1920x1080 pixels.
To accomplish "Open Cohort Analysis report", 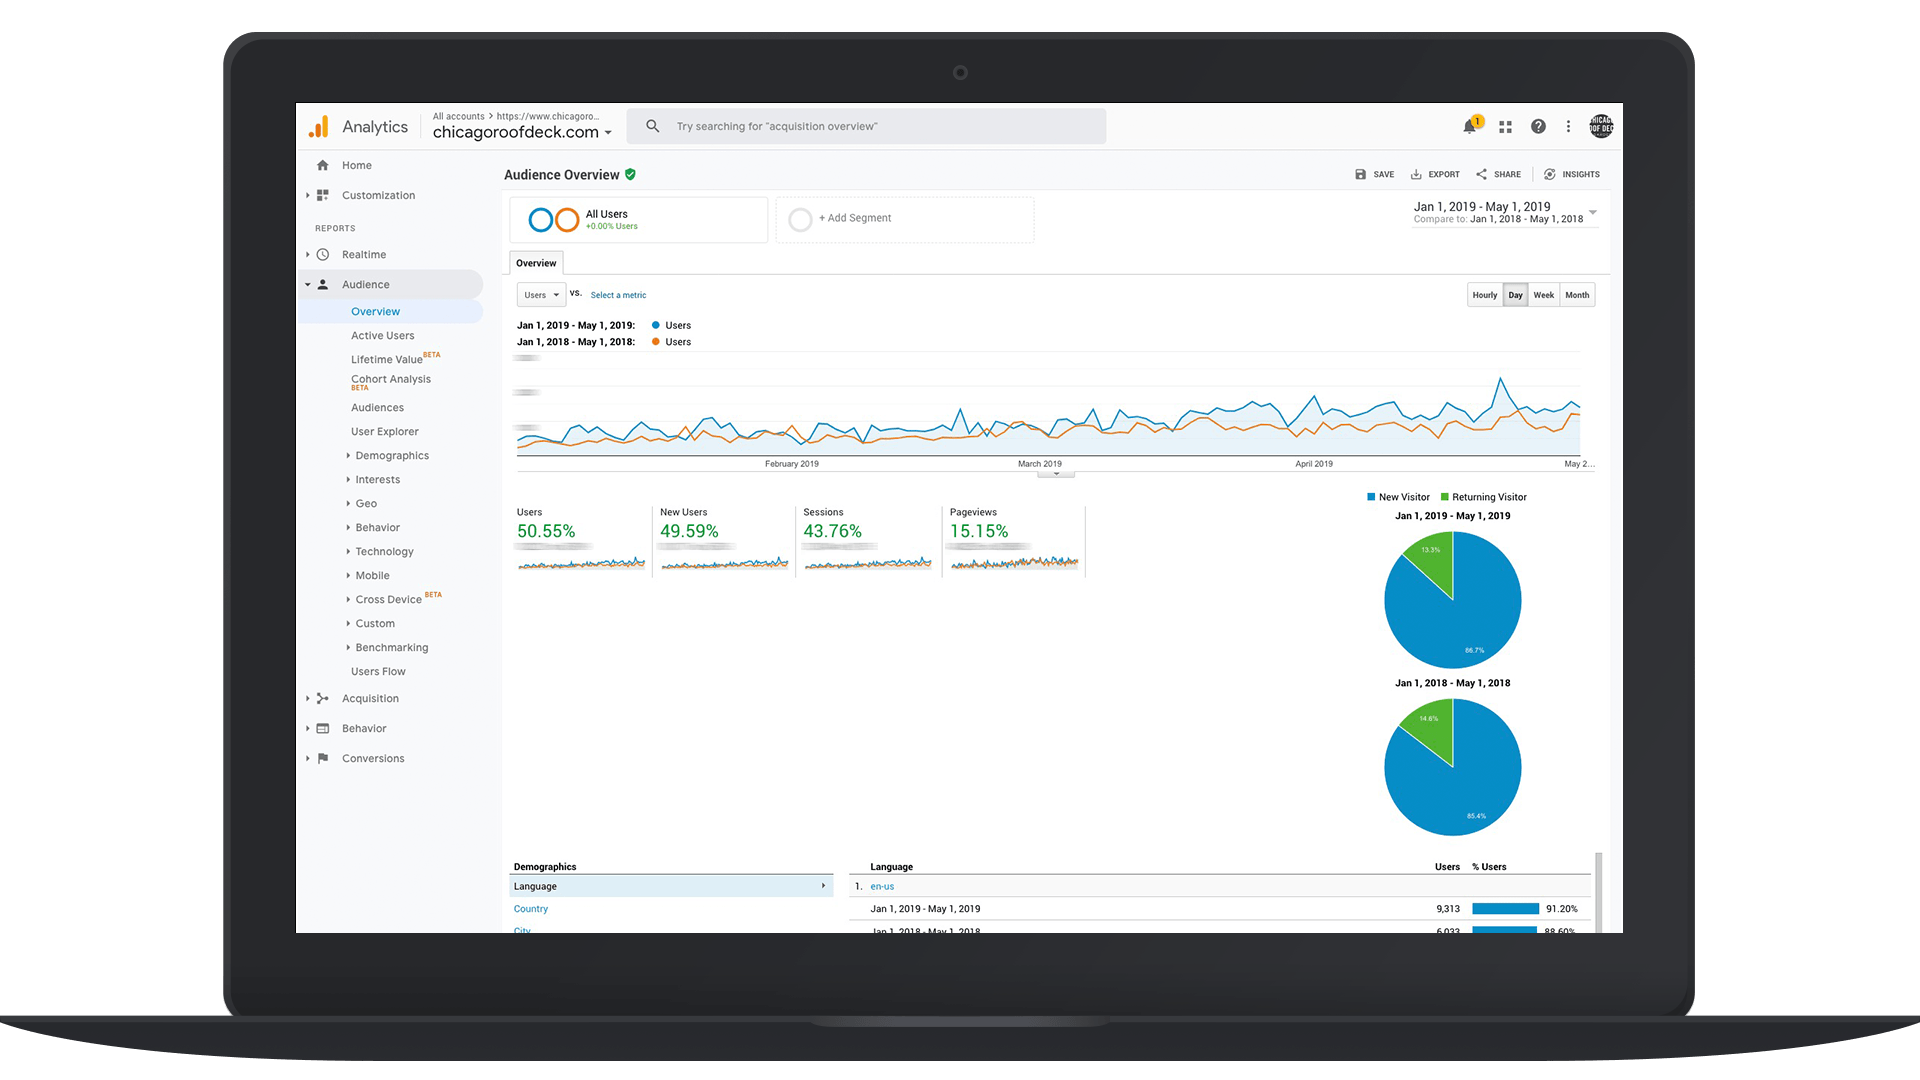I will 390,381.
